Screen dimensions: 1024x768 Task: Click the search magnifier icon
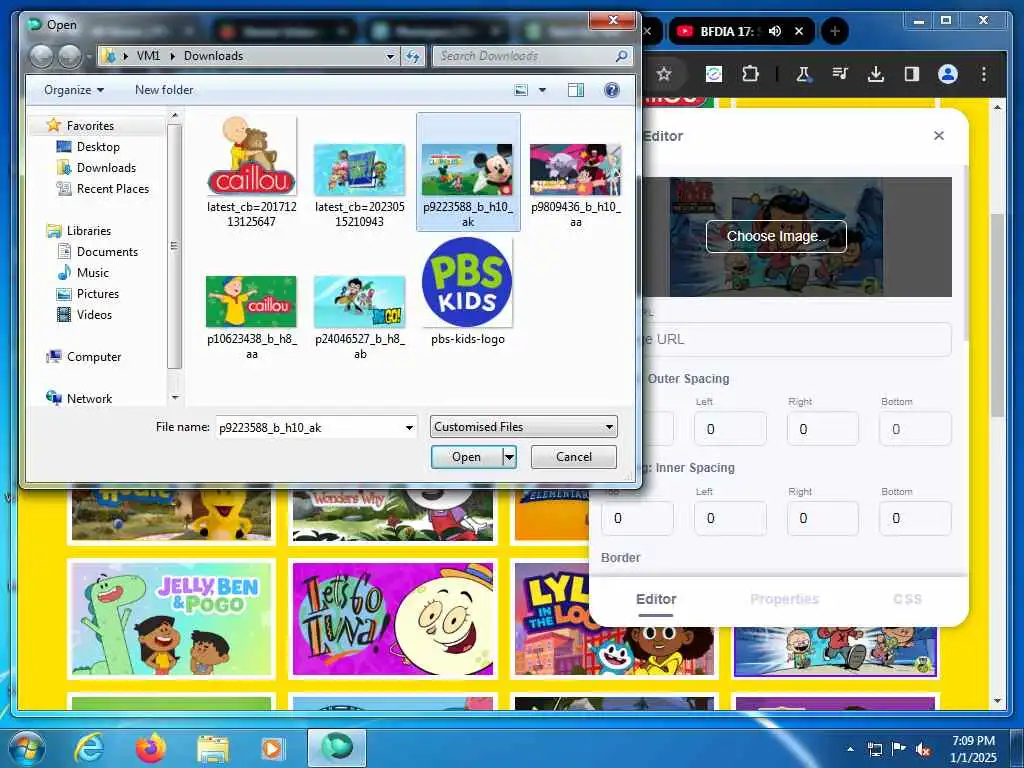click(622, 56)
